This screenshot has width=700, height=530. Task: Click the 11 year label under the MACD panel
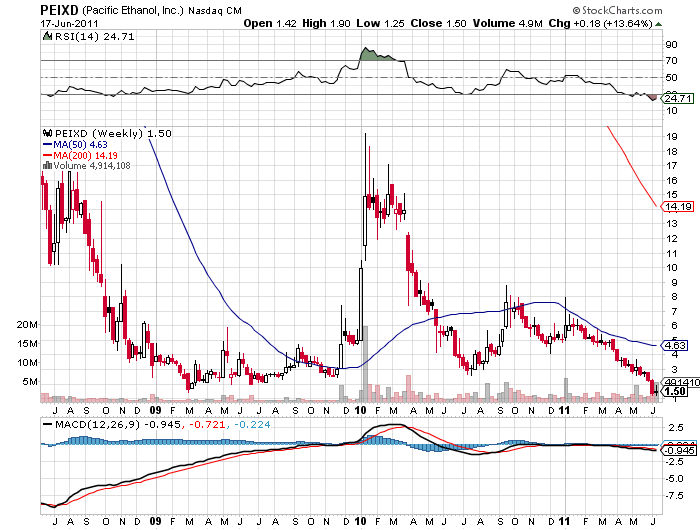tap(565, 521)
